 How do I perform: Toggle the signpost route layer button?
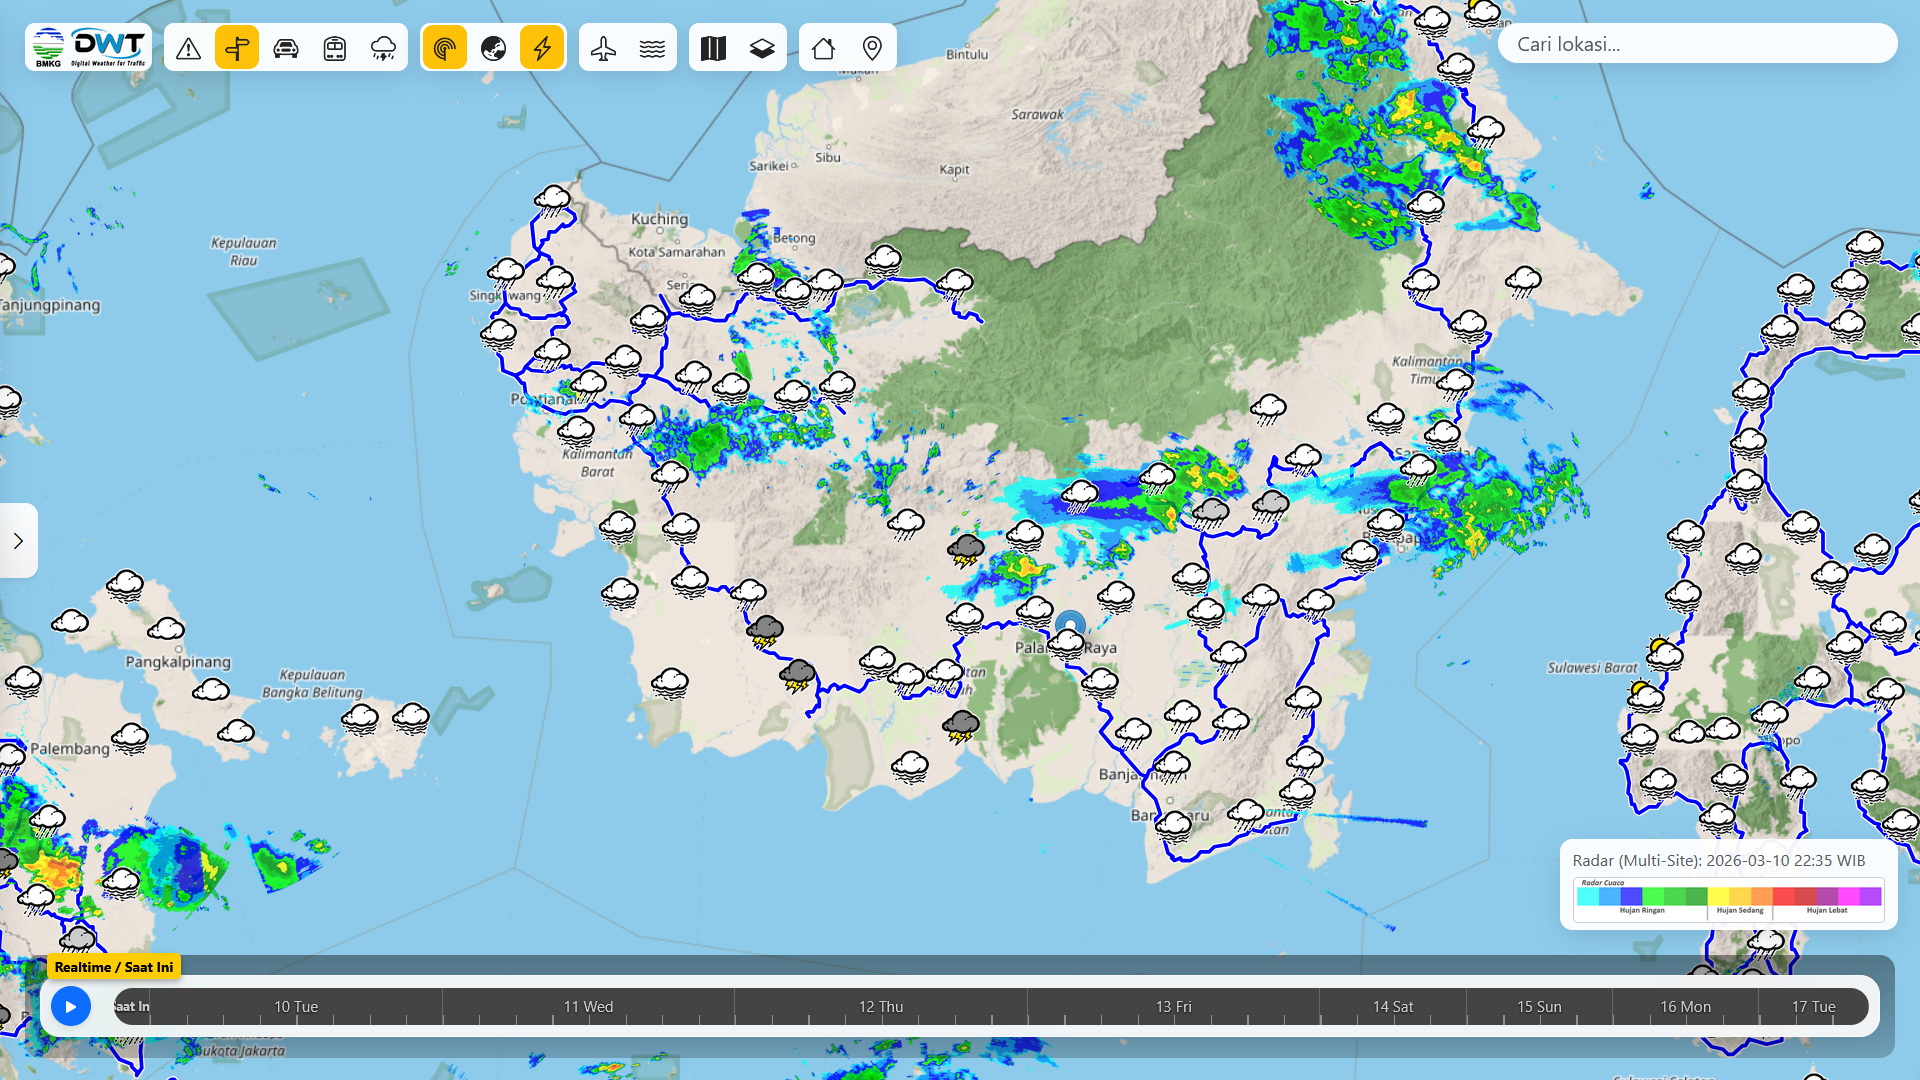pos(237,48)
